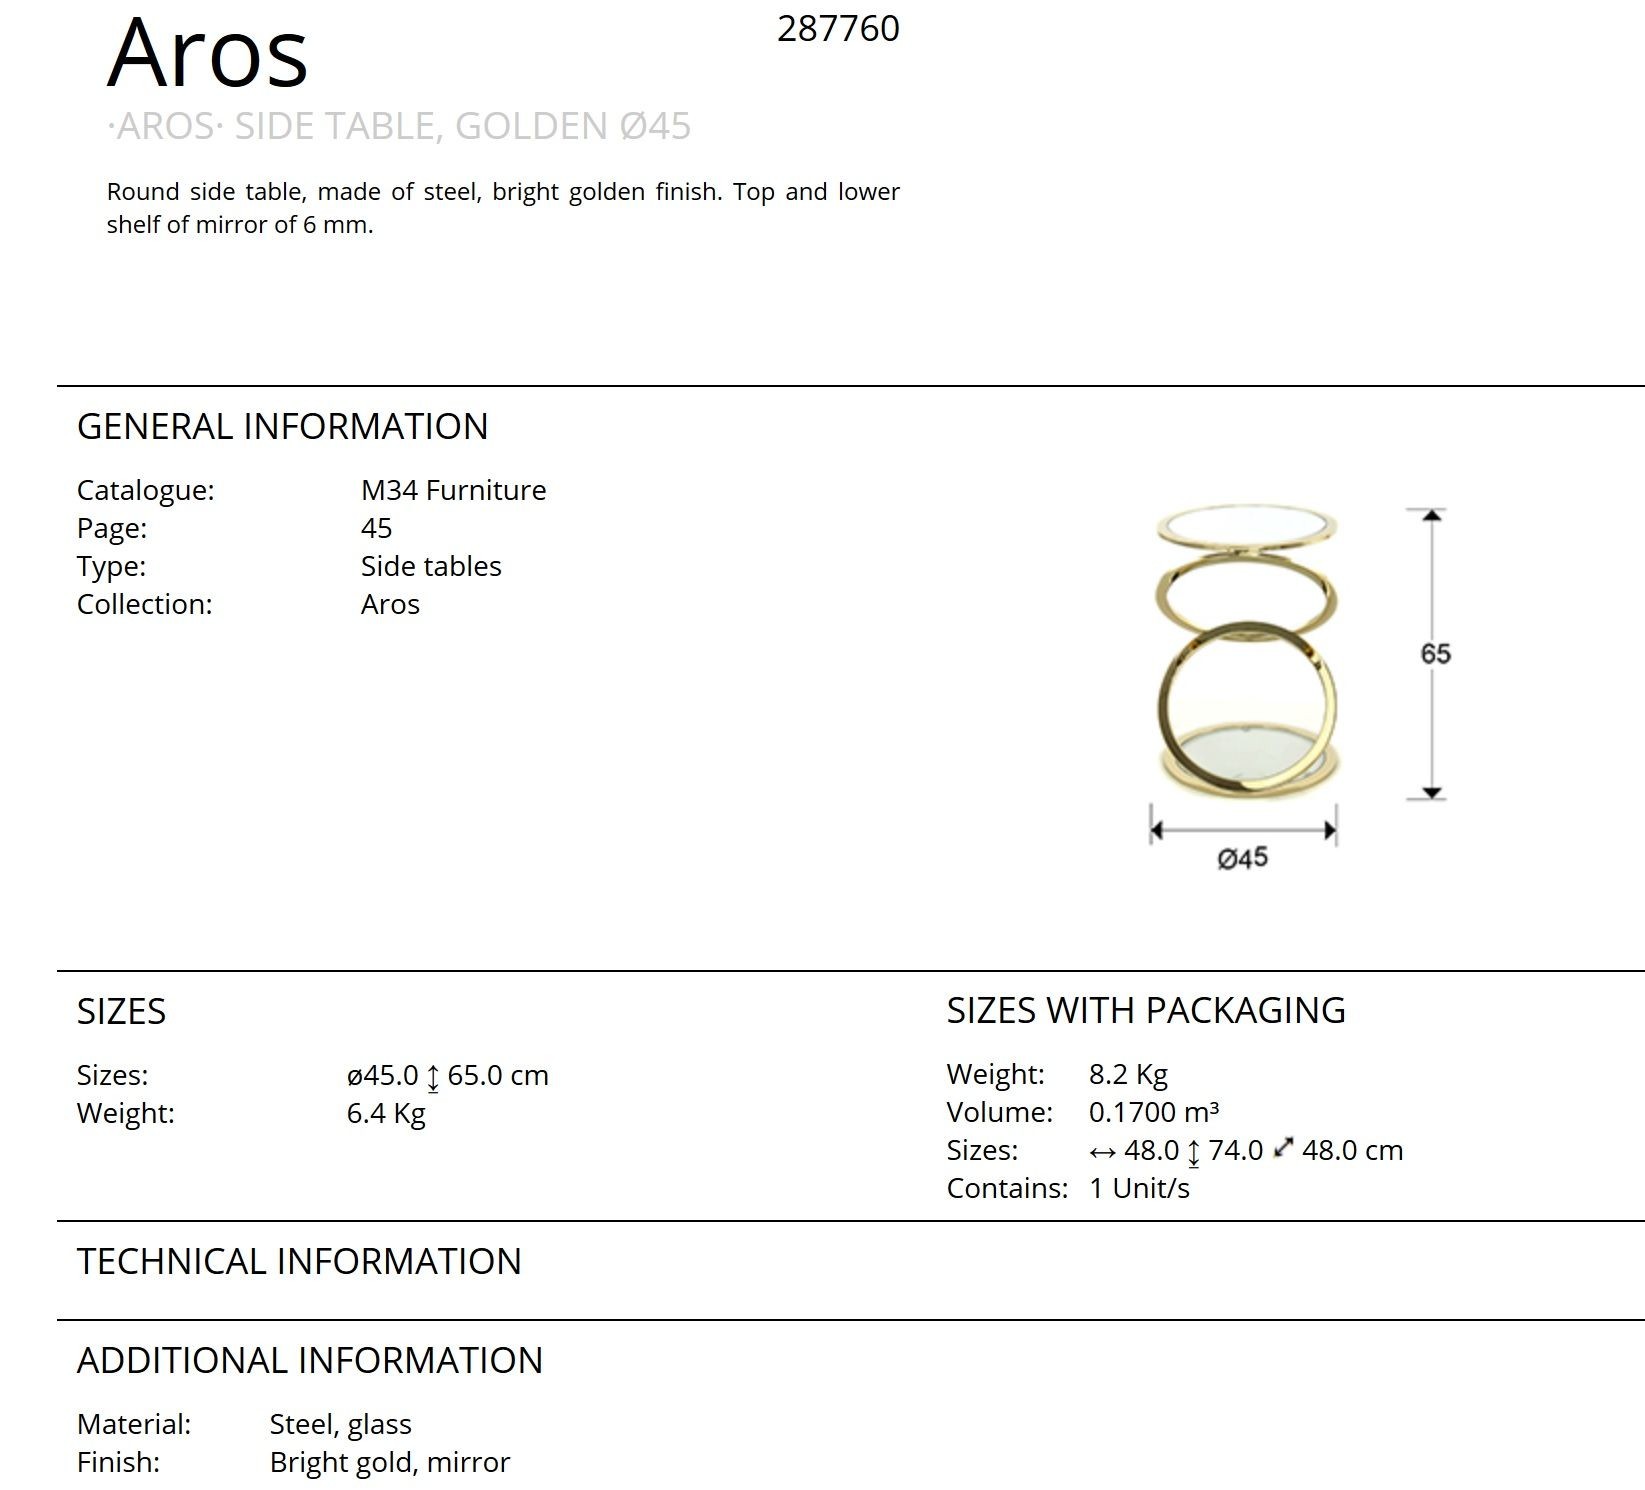
Task: Select the type value "Side tables"
Action: (431, 566)
